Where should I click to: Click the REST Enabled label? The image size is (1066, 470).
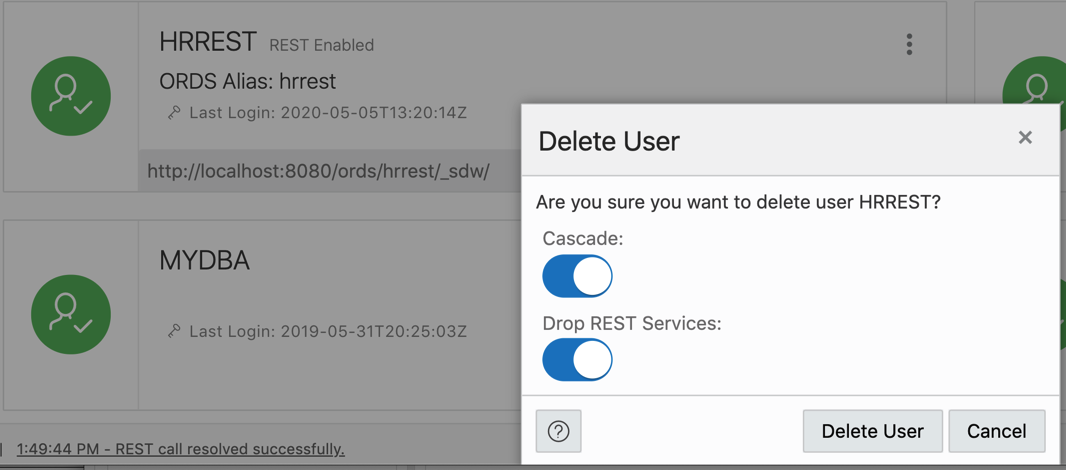(322, 46)
